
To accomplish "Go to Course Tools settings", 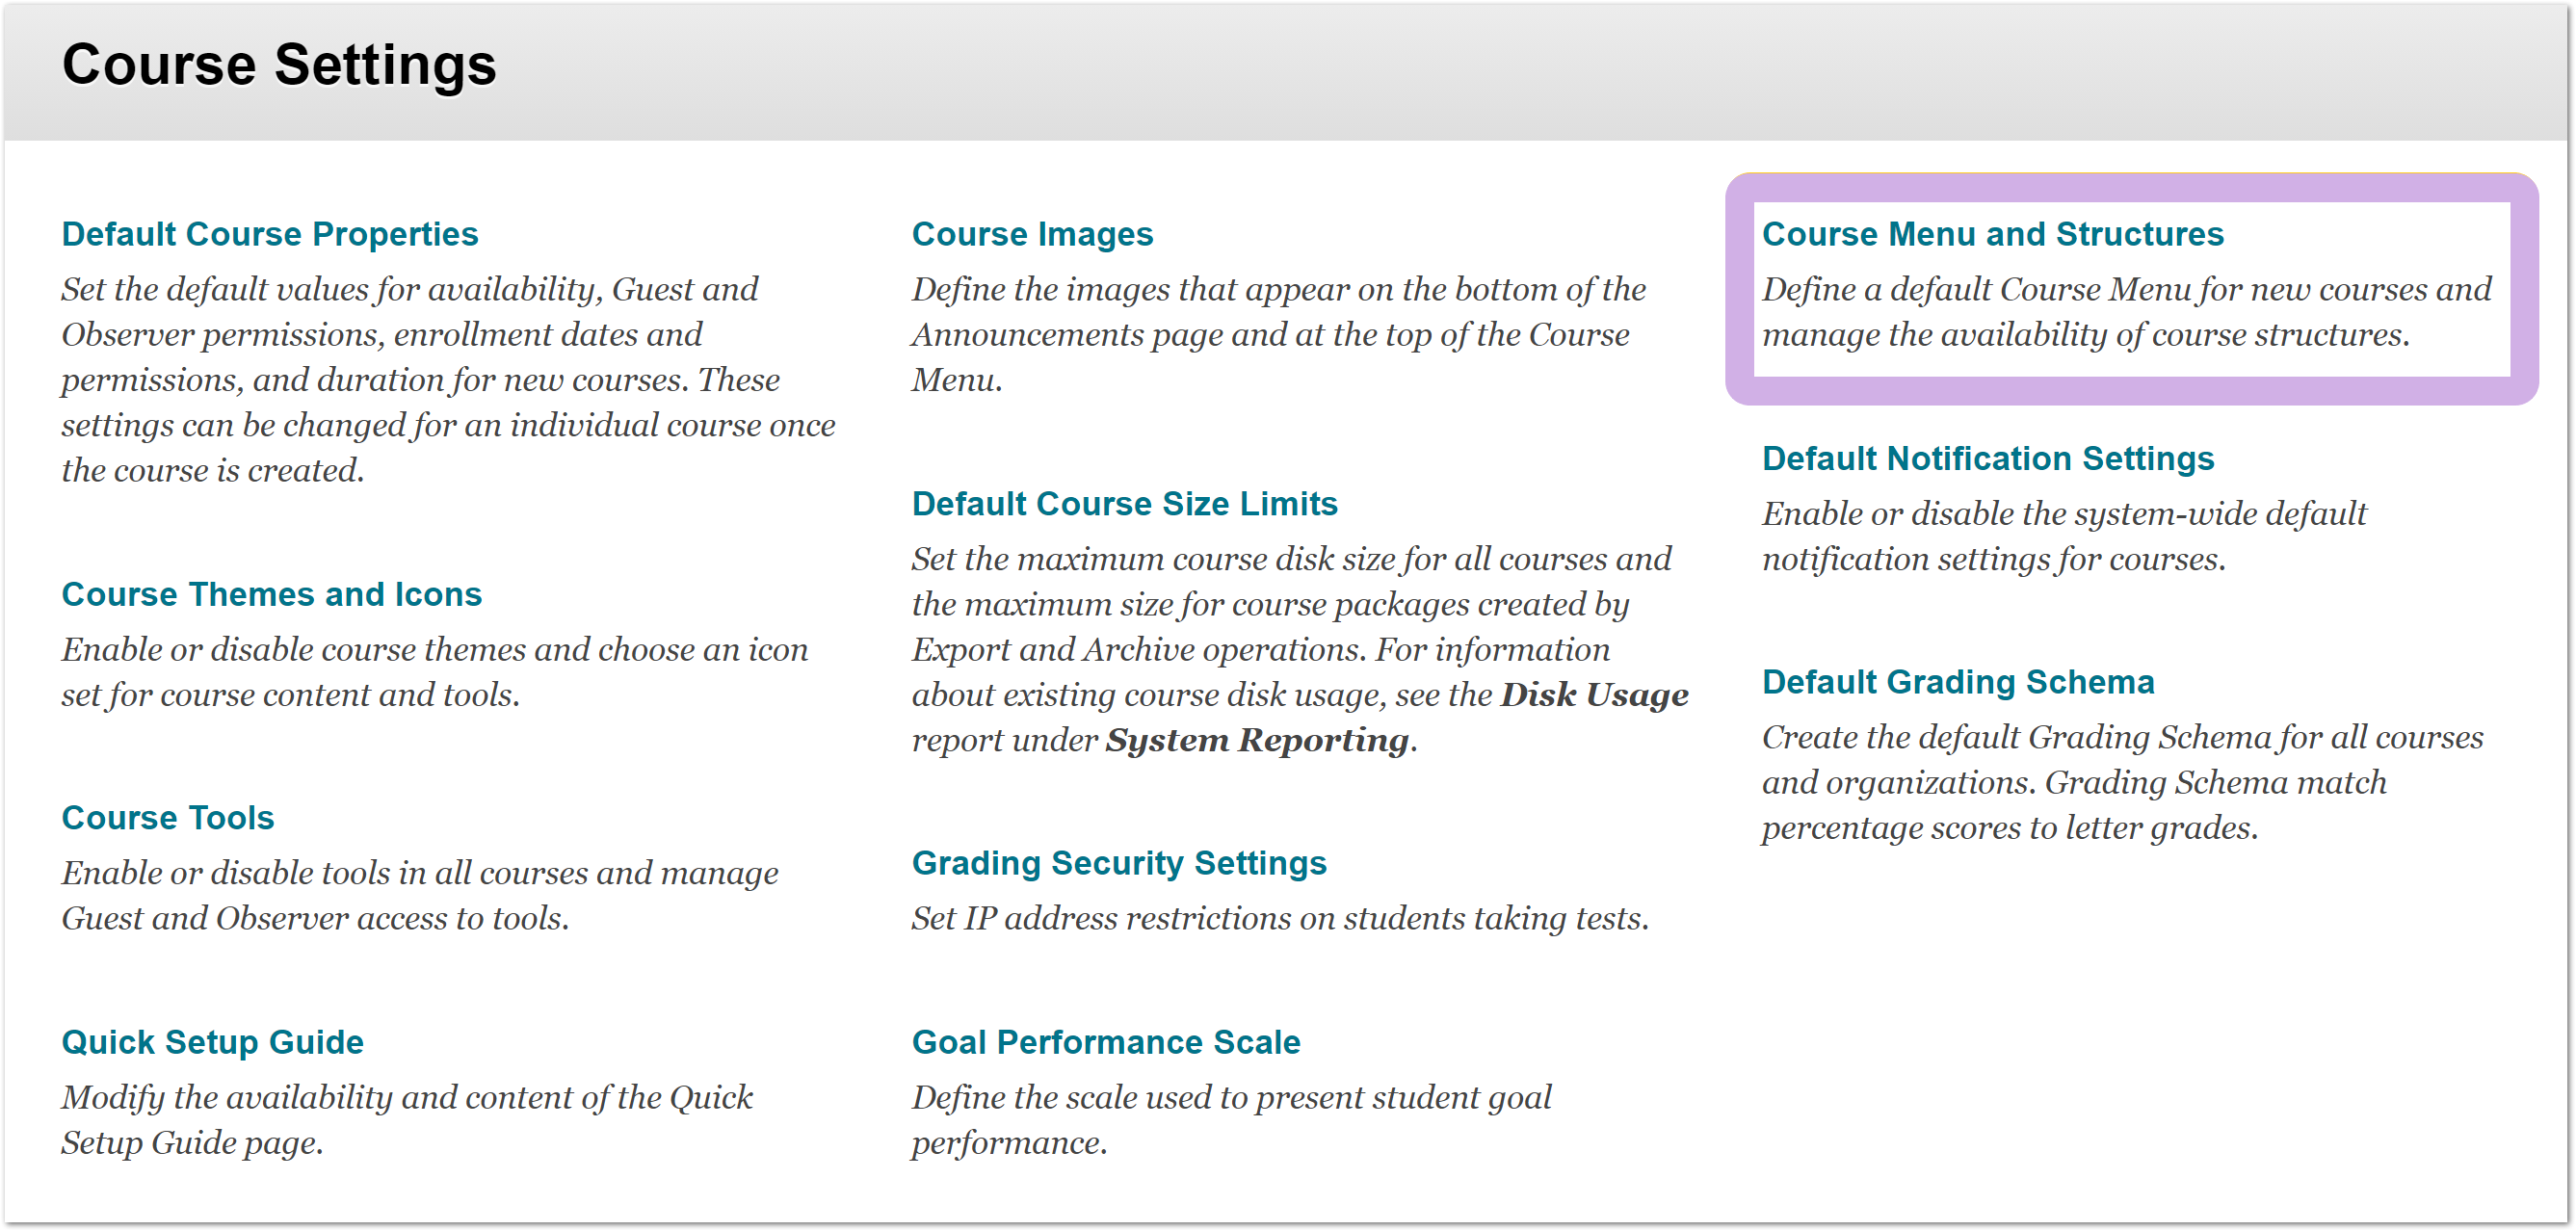I will (x=167, y=818).
